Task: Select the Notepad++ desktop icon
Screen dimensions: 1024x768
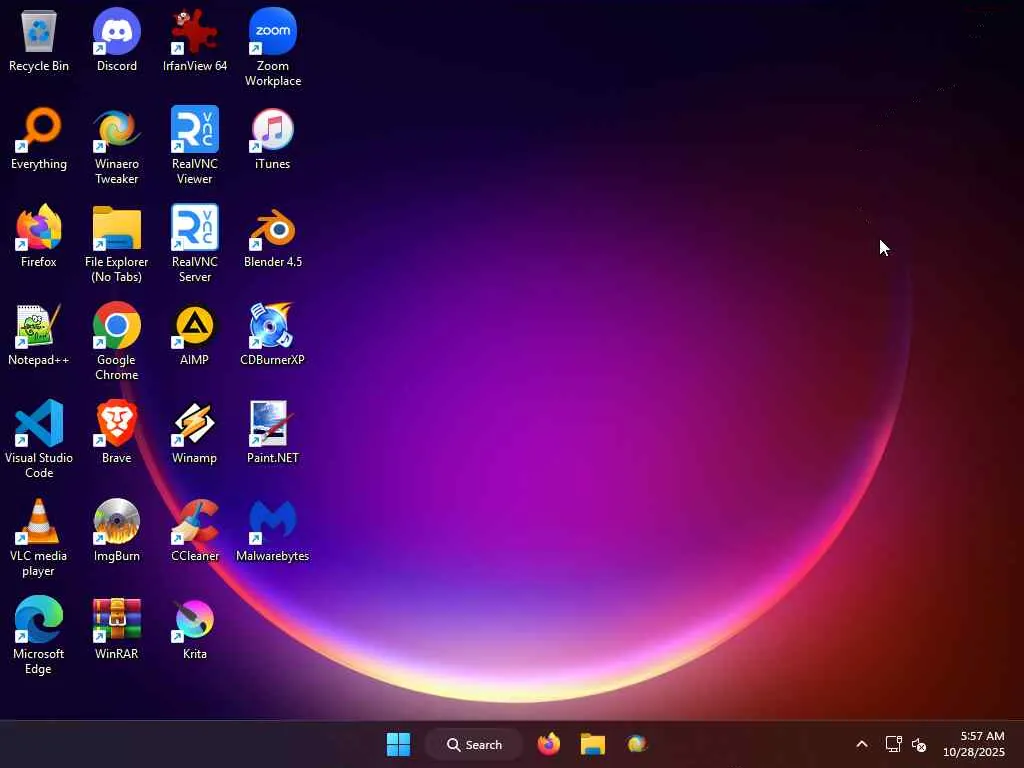Action: 39,334
